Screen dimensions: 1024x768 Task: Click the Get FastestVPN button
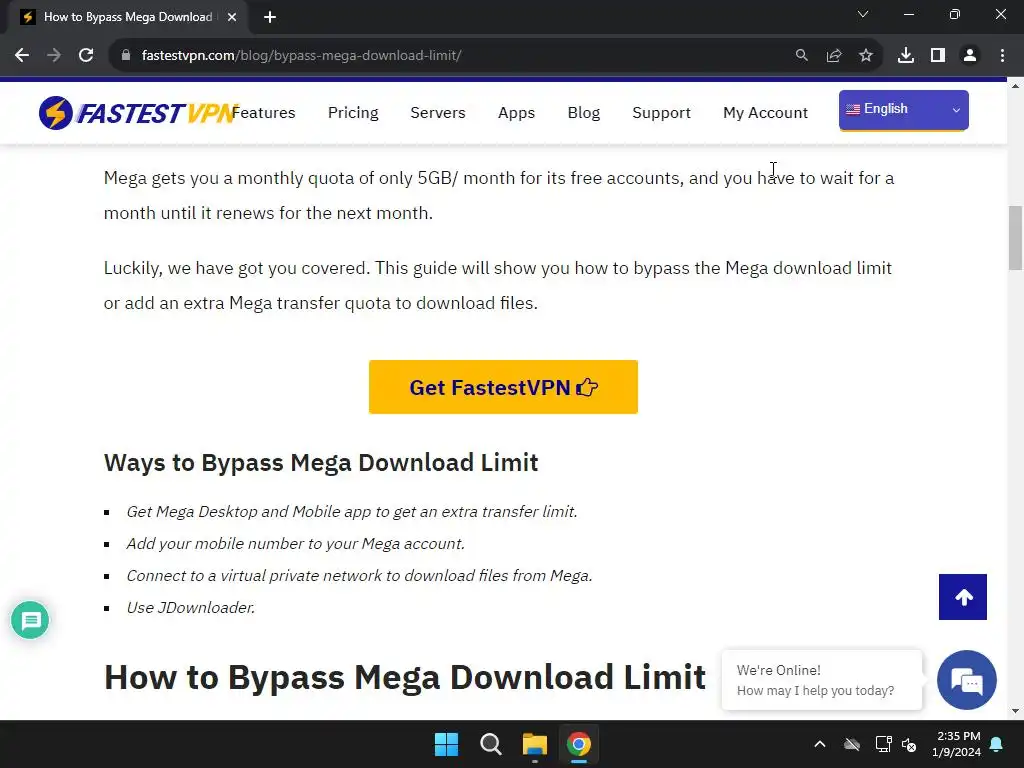[x=504, y=387]
